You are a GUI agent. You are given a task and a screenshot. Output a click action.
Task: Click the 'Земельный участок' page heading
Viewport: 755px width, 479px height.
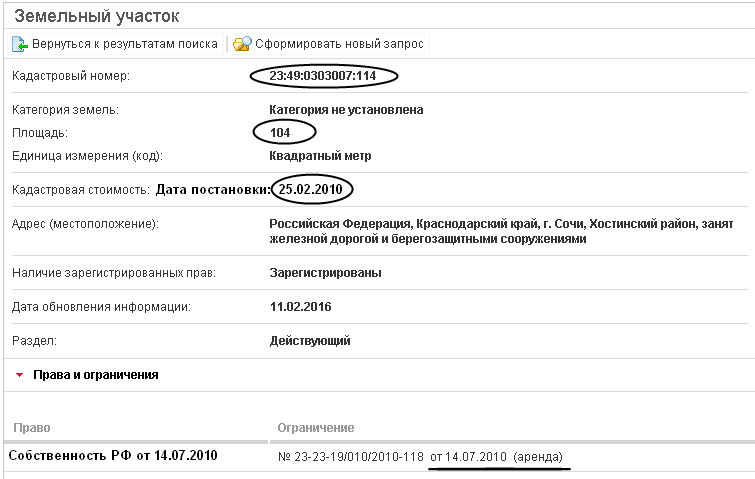click(x=98, y=17)
